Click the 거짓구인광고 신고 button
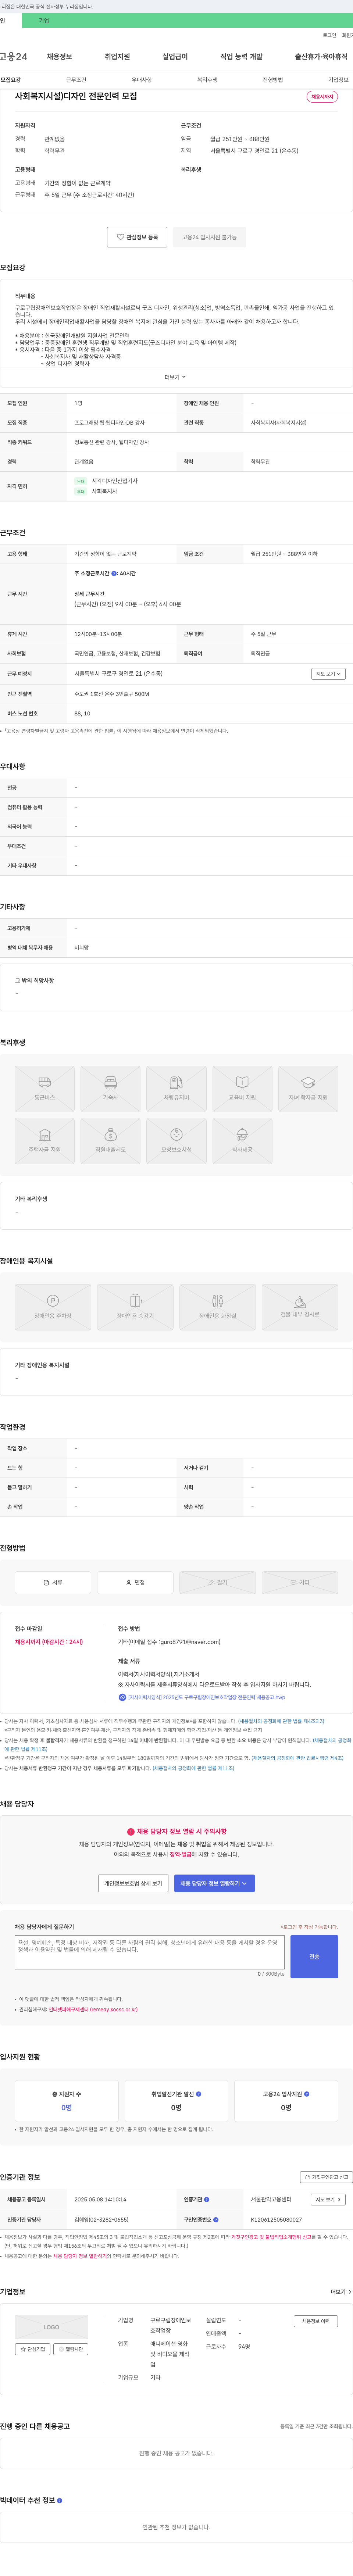Viewport: 353px width, 2576px height. (x=326, y=2177)
